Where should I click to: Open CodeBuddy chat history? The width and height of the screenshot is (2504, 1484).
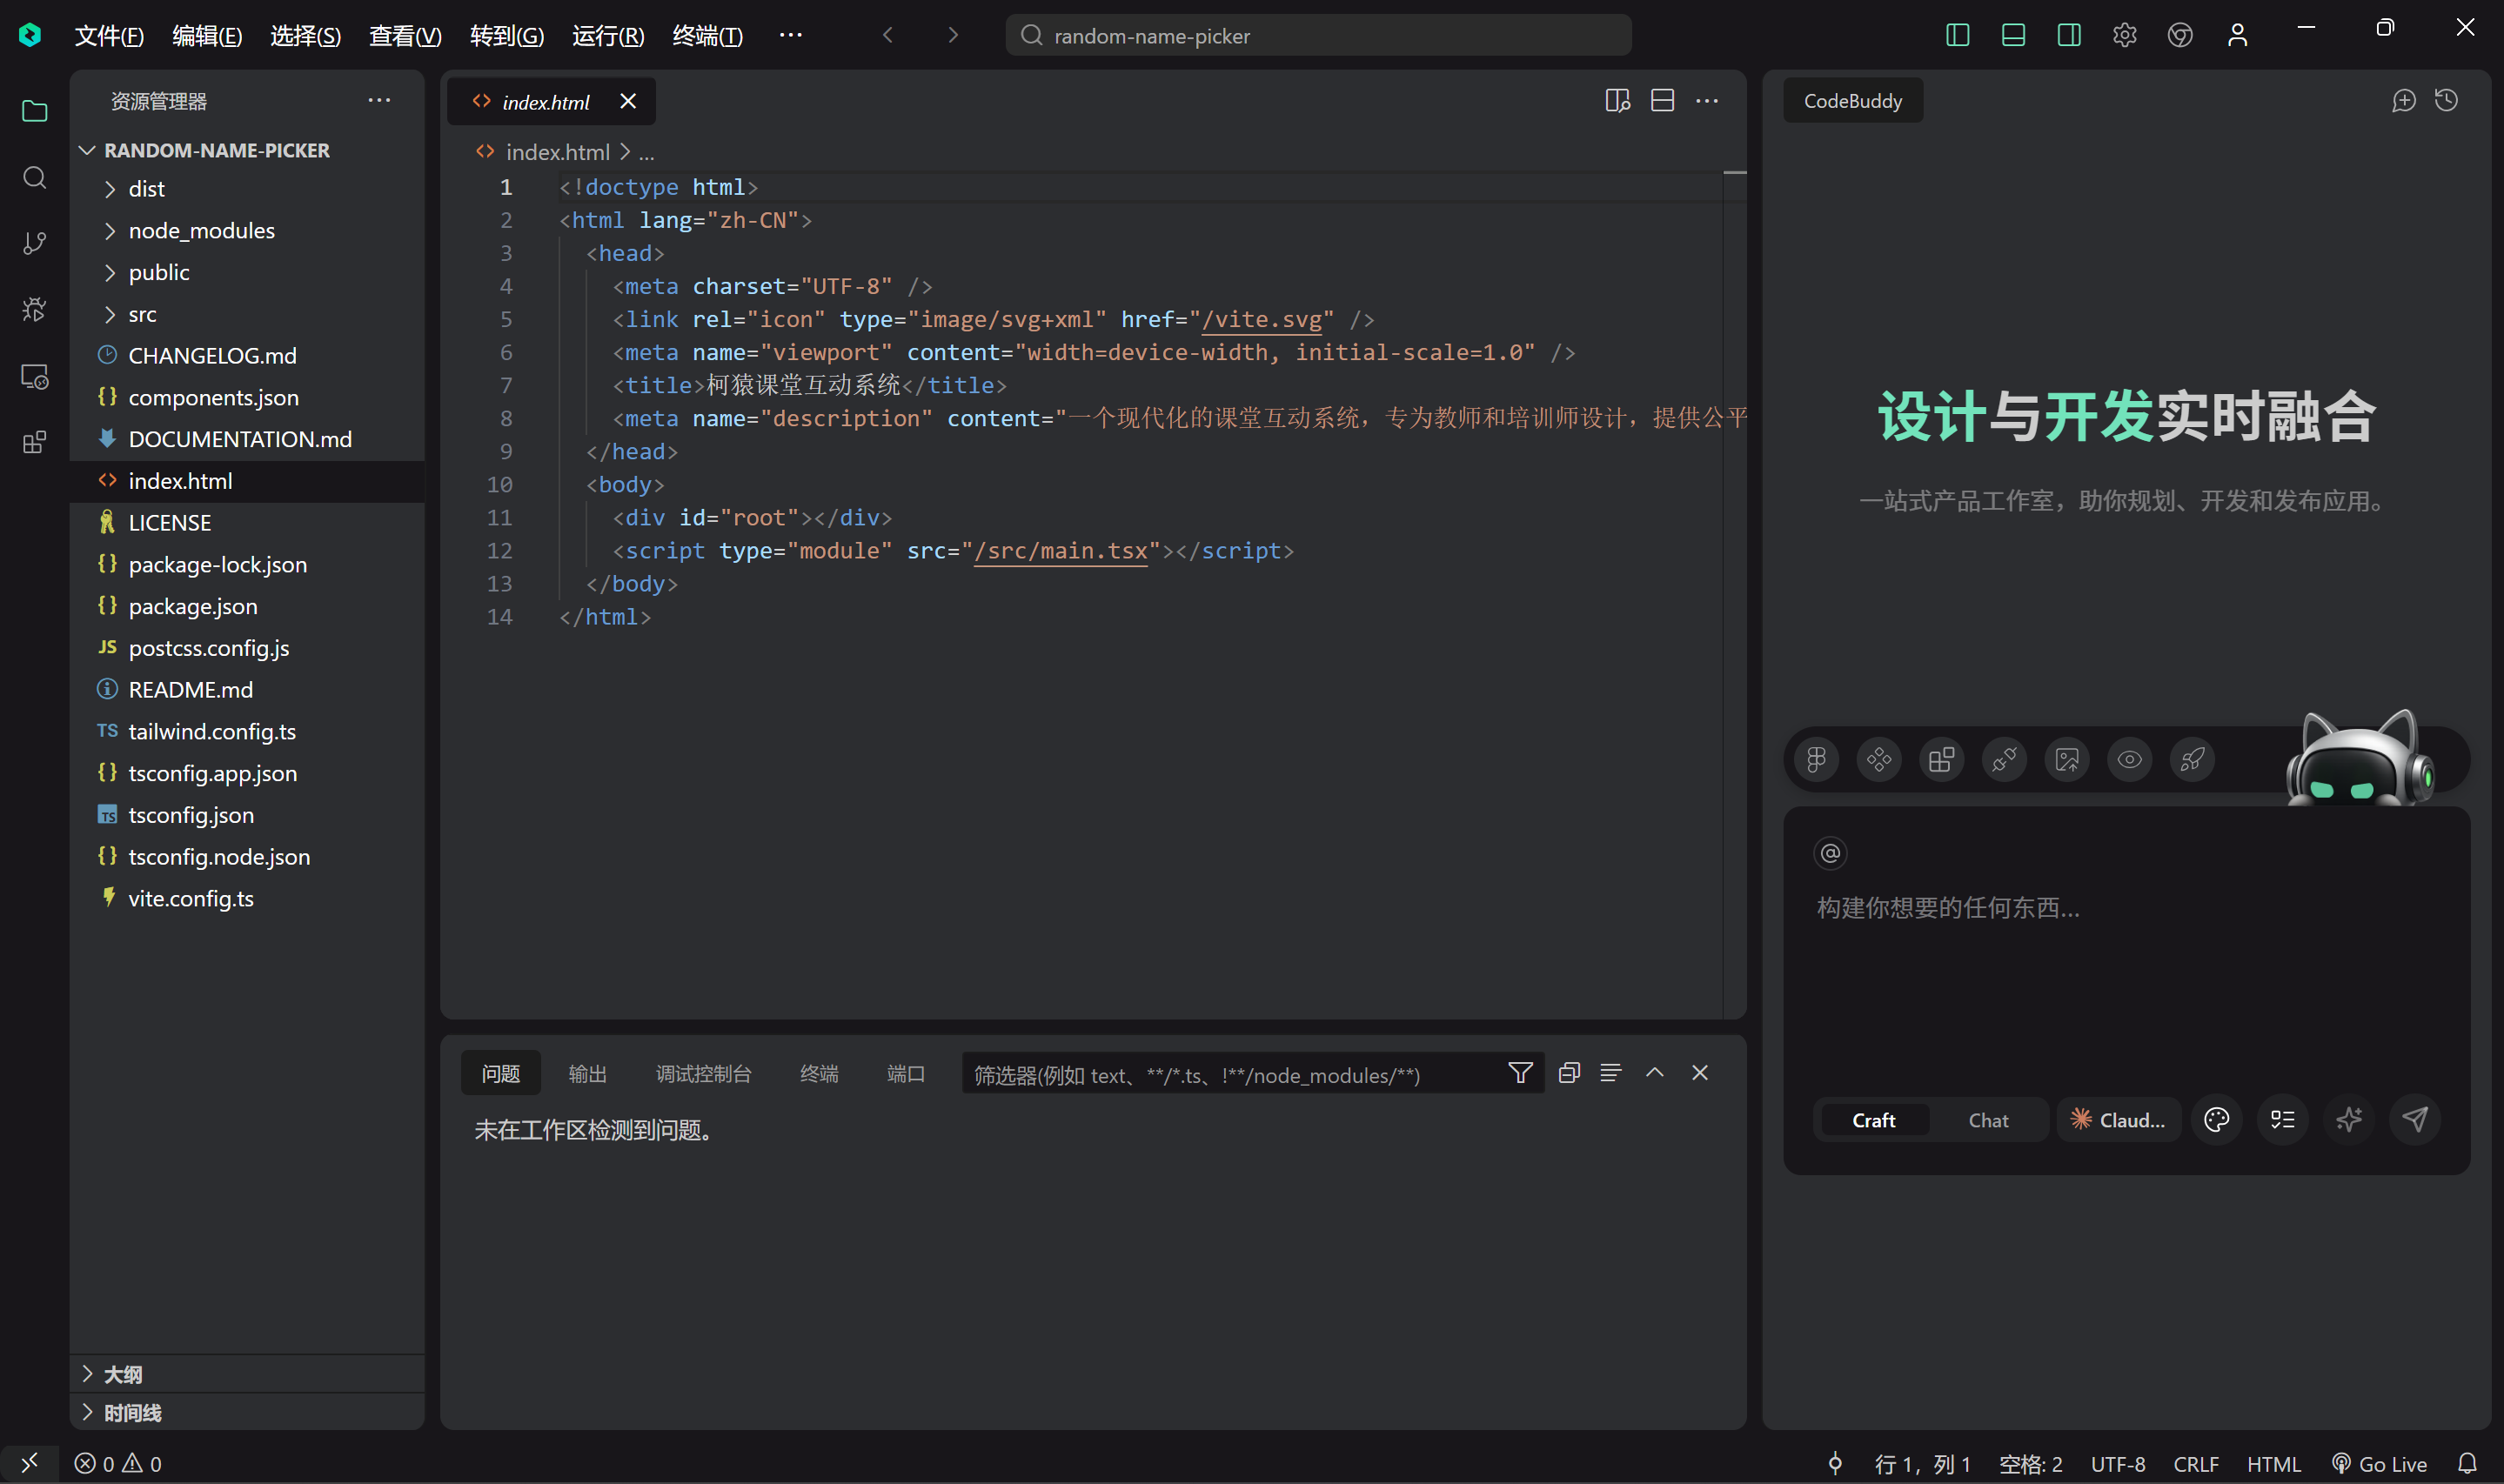pos(2446,100)
